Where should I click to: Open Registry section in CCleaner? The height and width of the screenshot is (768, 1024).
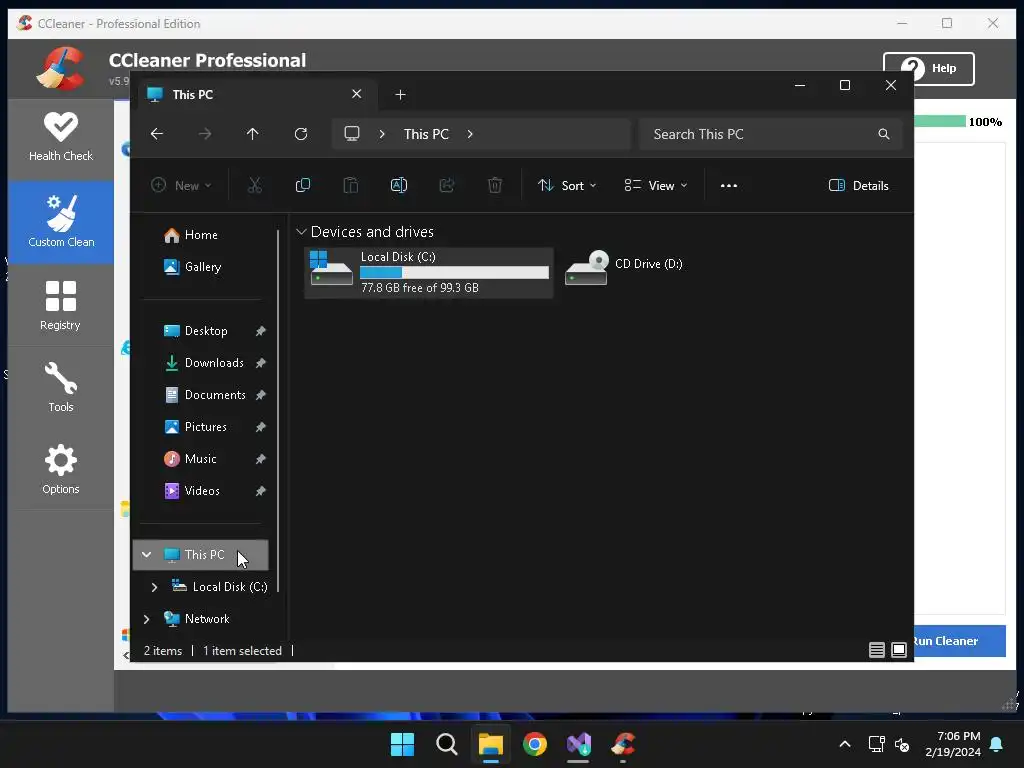pos(61,306)
